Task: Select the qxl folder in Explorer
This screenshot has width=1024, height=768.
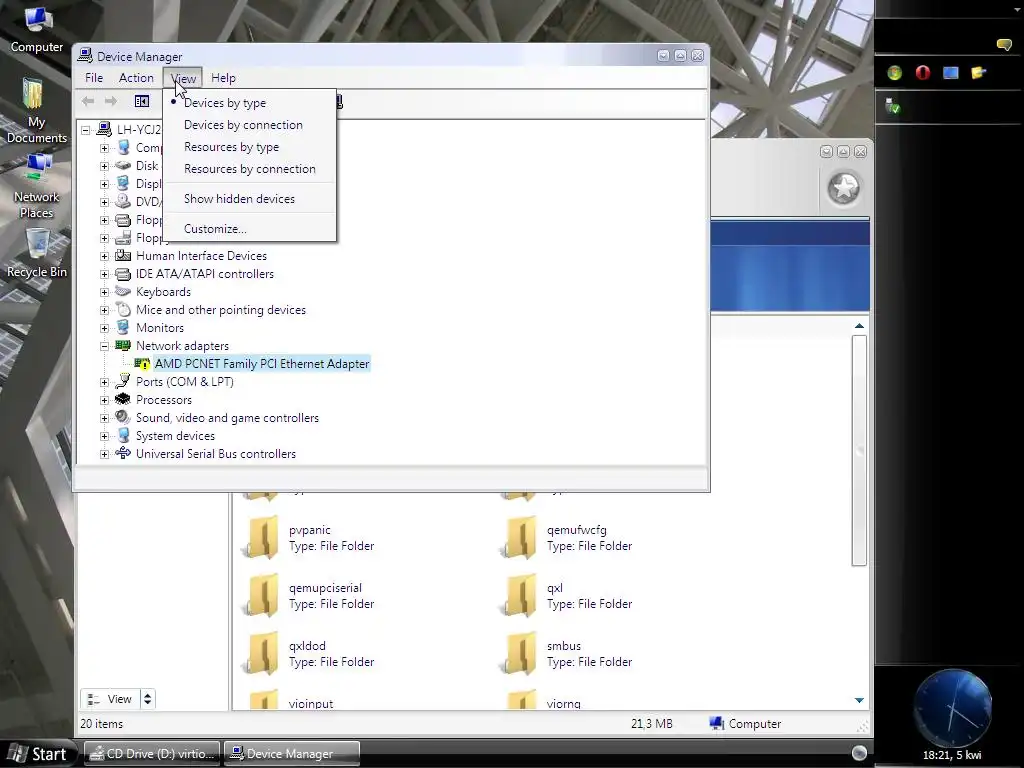Action: pyautogui.click(x=567, y=596)
